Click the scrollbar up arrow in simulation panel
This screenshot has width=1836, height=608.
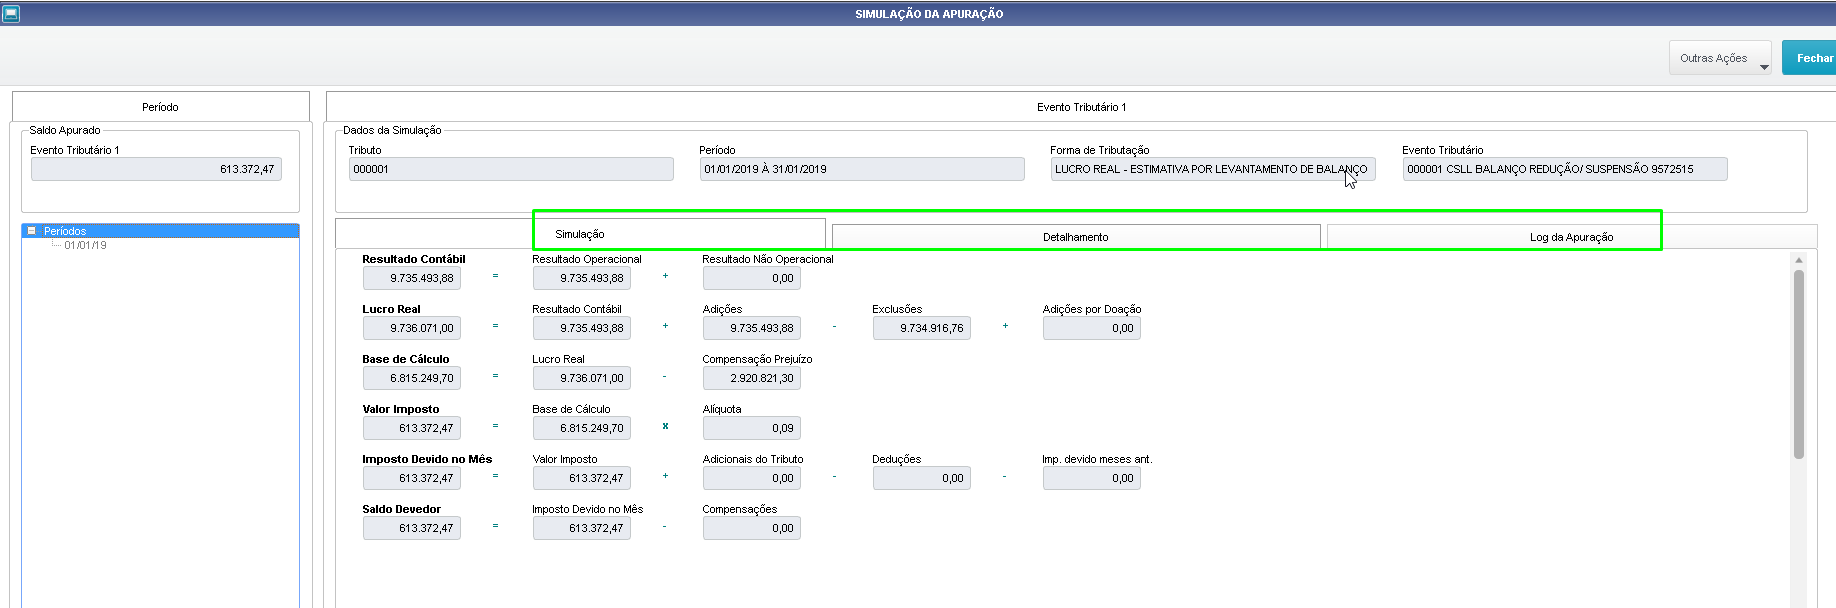pos(1799,260)
